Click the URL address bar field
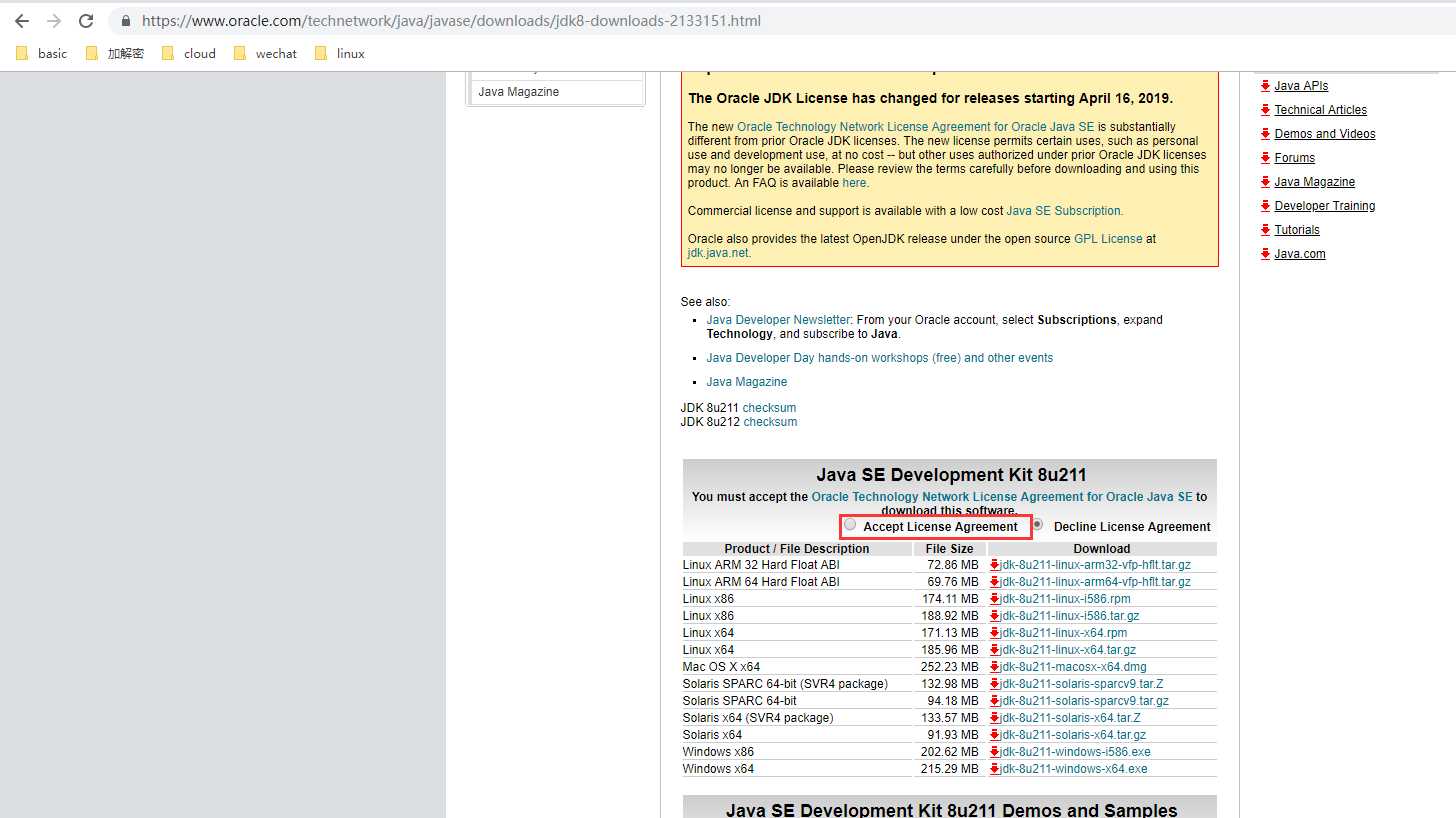The width and height of the screenshot is (1456, 818). [x=780, y=20]
